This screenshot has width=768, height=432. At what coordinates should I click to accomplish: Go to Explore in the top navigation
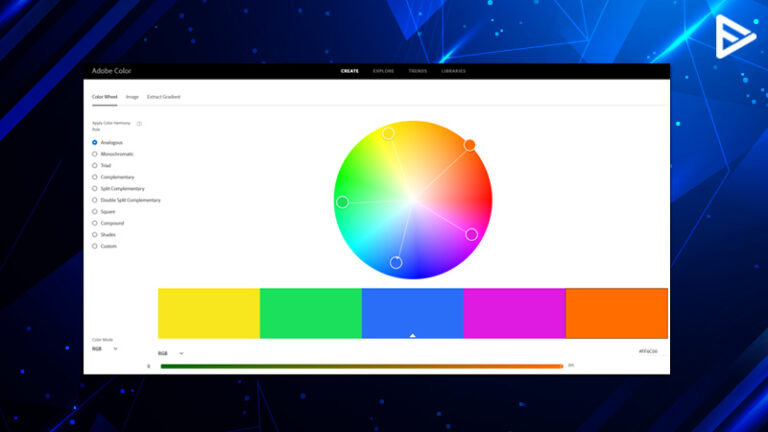pos(383,71)
